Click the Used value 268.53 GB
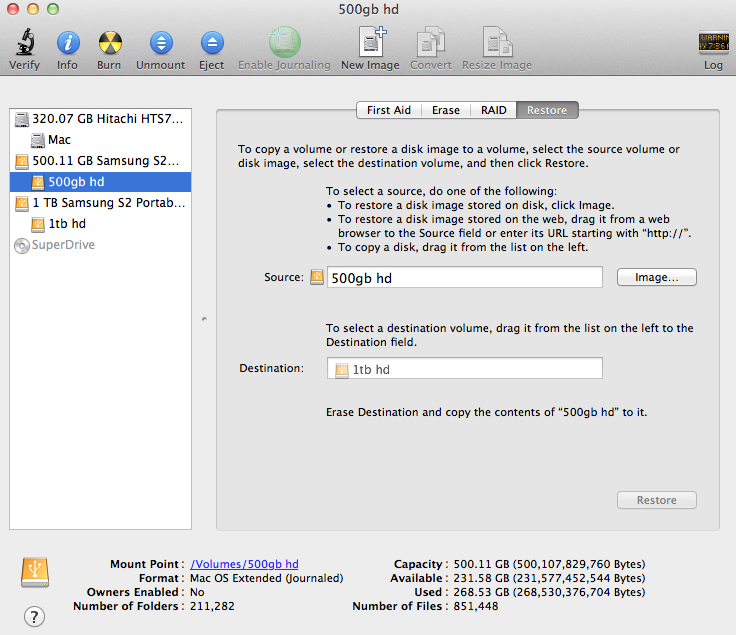 (x=549, y=592)
